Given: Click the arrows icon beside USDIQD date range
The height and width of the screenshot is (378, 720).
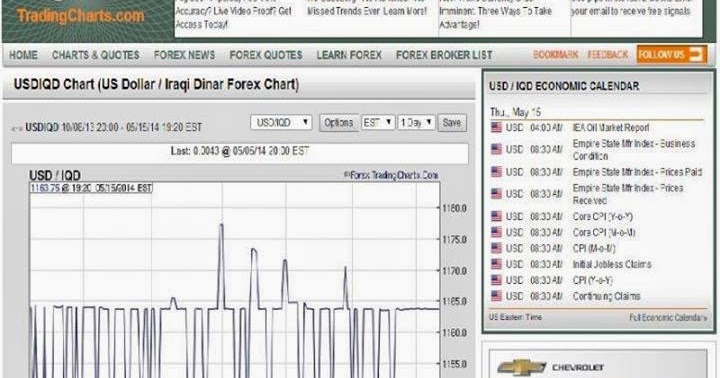Looking at the screenshot, I should click(x=17, y=128).
